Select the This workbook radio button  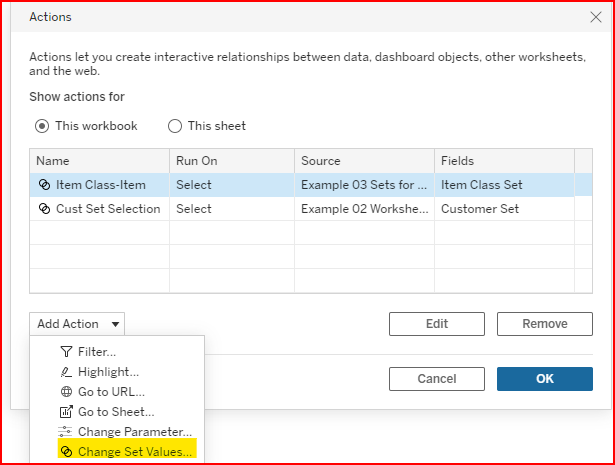(42, 126)
